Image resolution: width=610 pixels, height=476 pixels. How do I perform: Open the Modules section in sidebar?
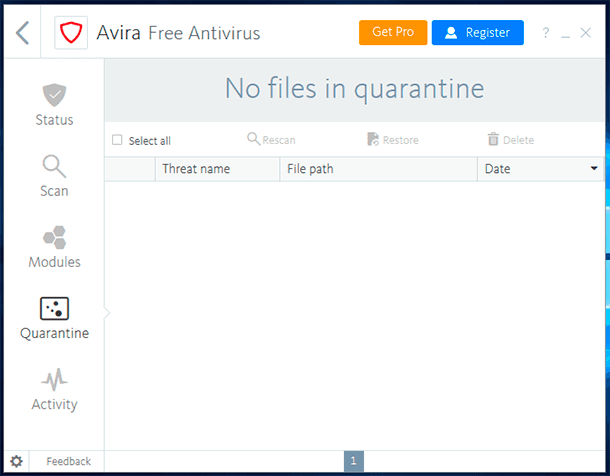click(54, 247)
